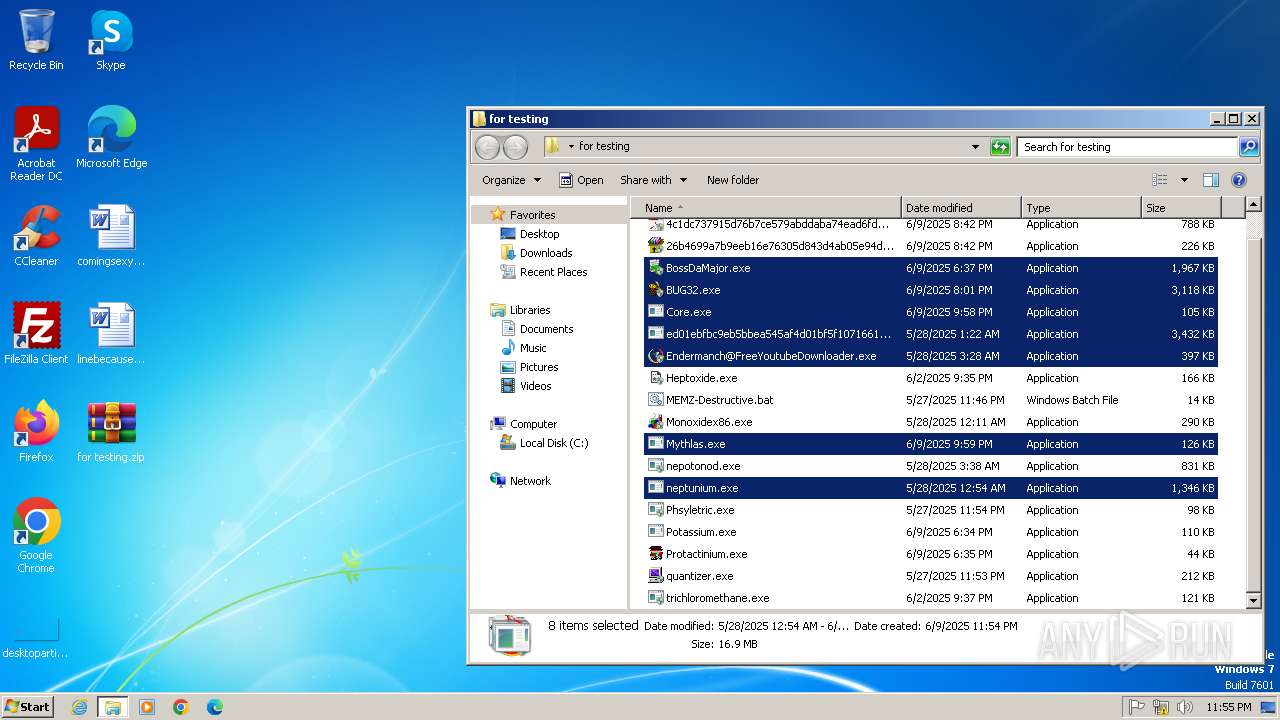
Task: Select Favorites in the navigation pane
Action: pos(532,215)
